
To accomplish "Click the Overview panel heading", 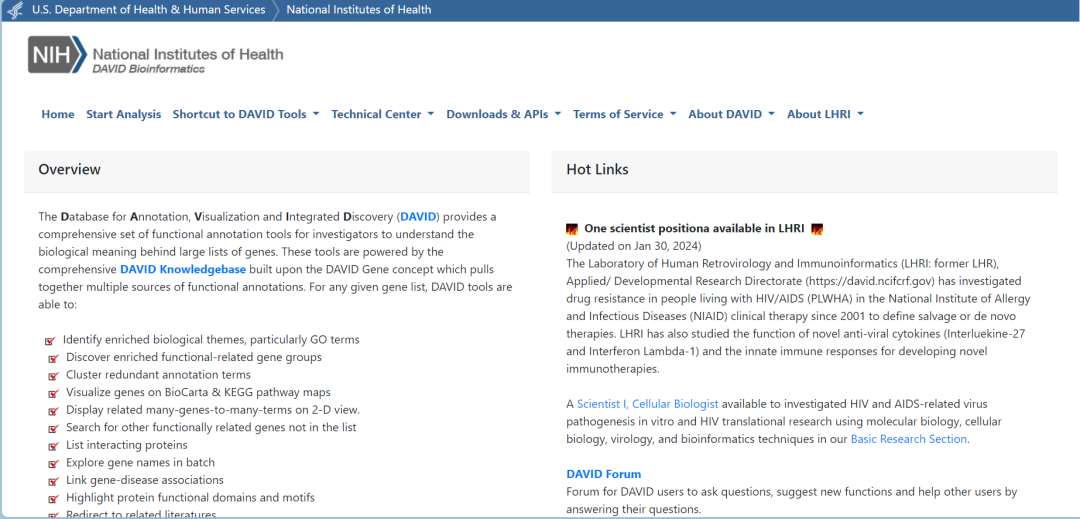I will point(70,169).
